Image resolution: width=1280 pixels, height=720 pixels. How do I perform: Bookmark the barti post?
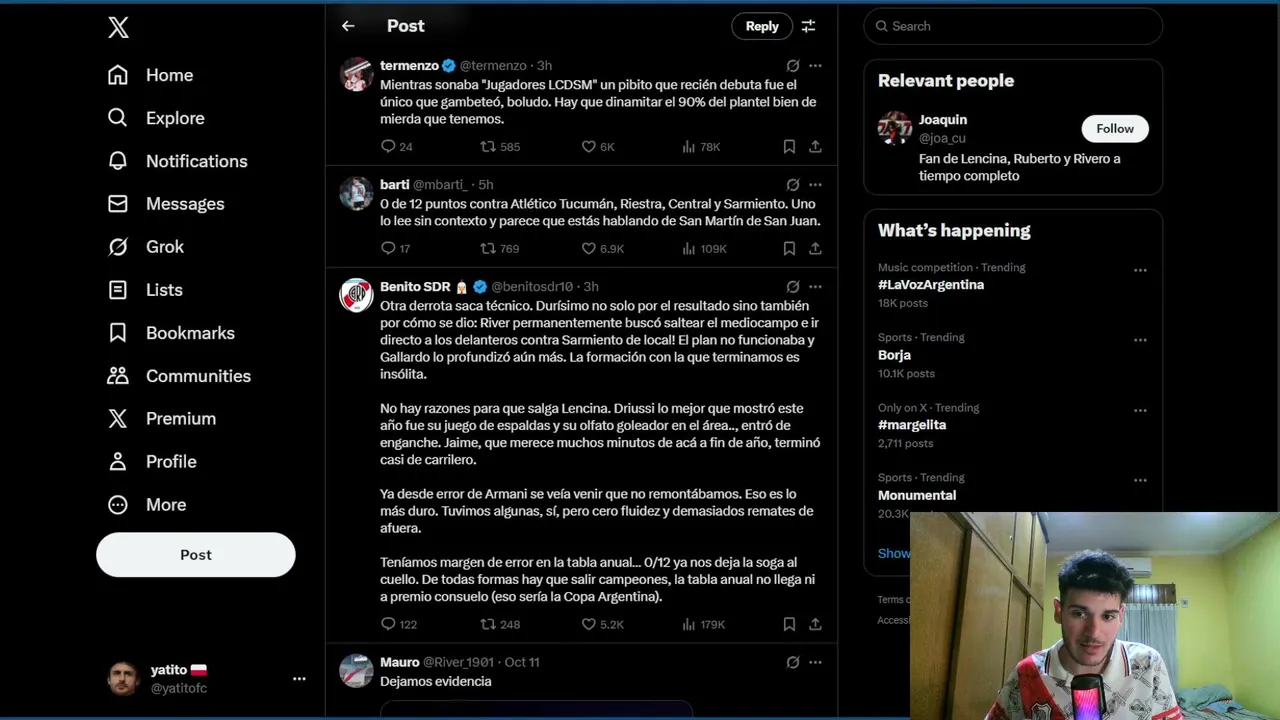789,248
